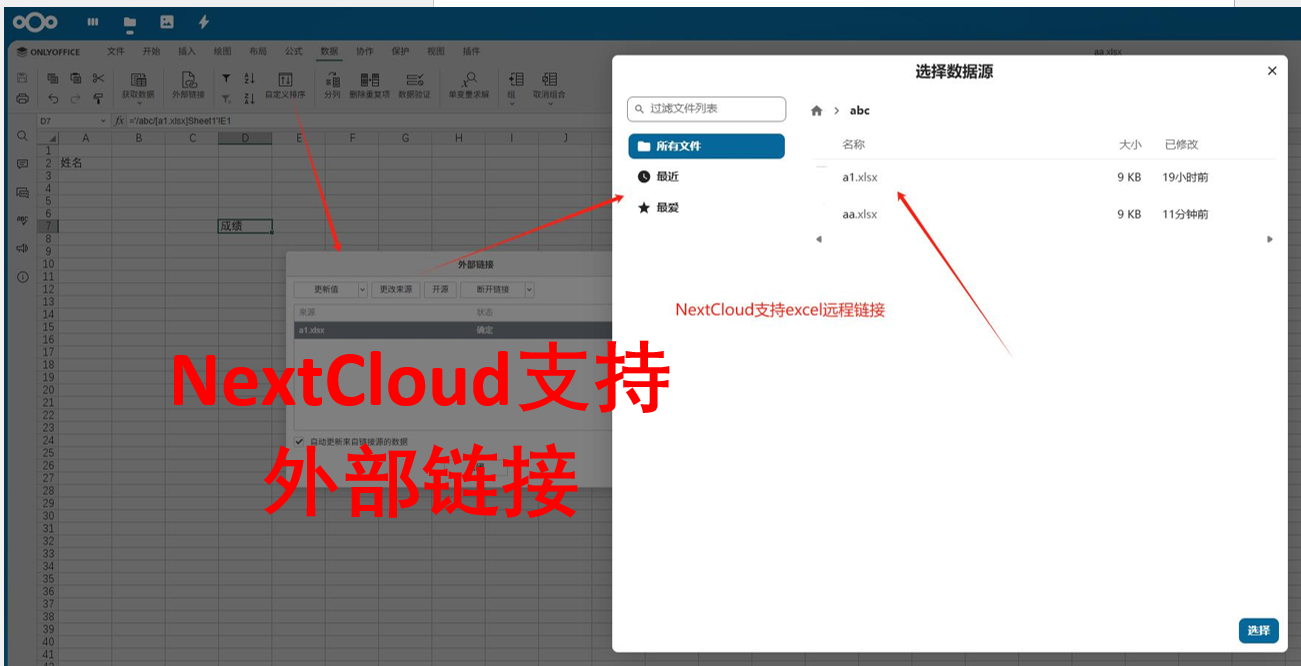Open the 断开链接 dropdown arrow
Image resolution: width=1301 pixels, height=666 pixels.
tap(529, 289)
